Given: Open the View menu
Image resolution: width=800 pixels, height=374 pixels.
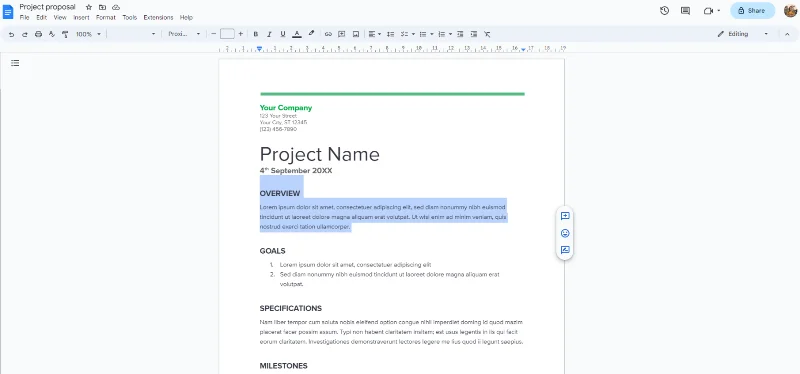Looking at the screenshot, I should click(60, 17).
